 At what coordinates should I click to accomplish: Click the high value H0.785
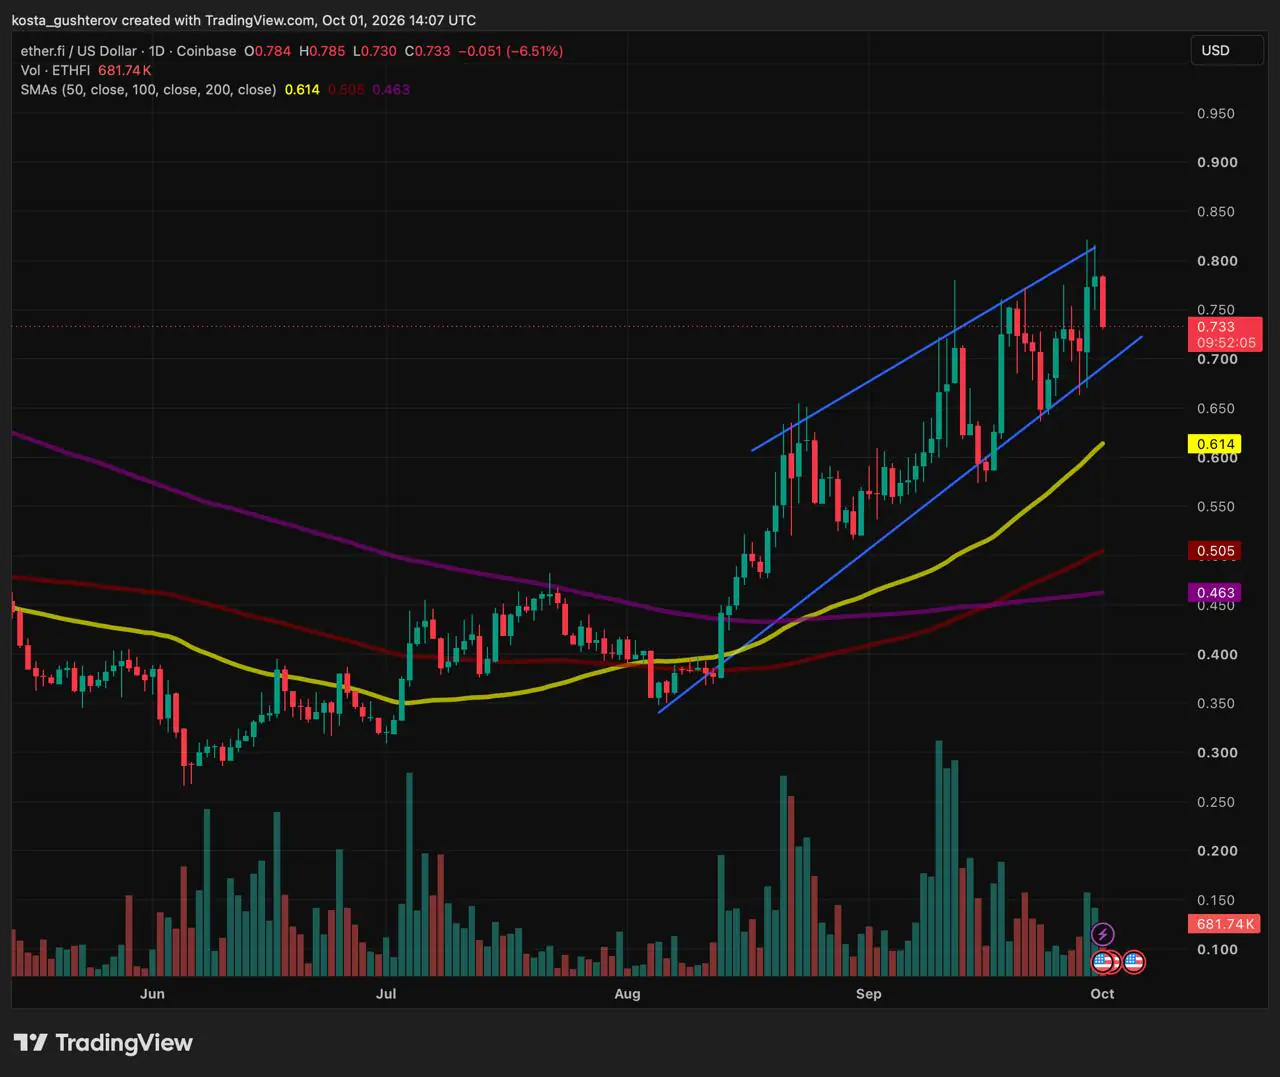pos(322,51)
